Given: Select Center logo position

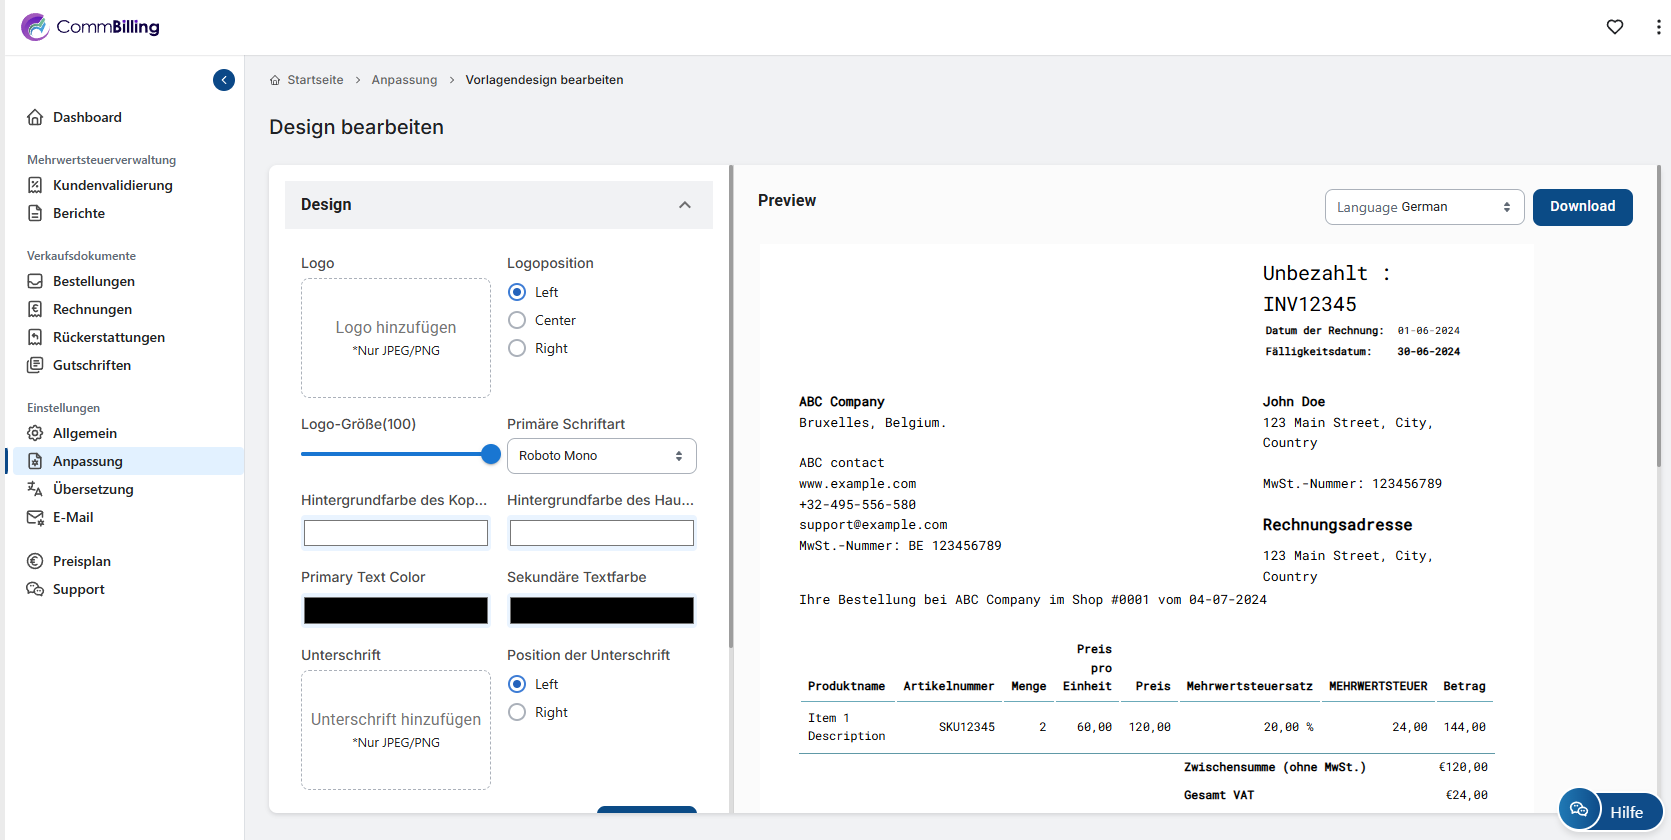Looking at the screenshot, I should 517,320.
